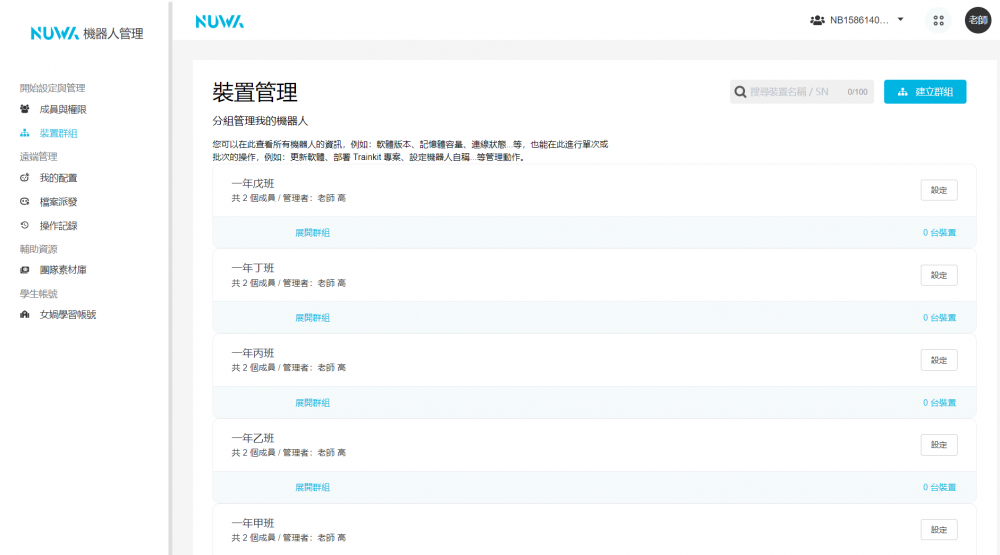Click the 圖隊素材庫 image library icon
The height and width of the screenshot is (555, 1000).
pos(25,270)
